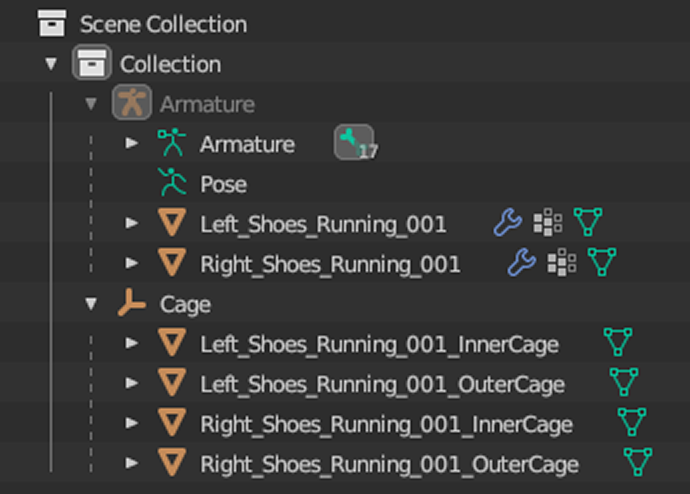This screenshot has height=494, width=690.
Task: Select Right_Shoes_Running_001_InnerCage name
Action: (x=387, y=425)
